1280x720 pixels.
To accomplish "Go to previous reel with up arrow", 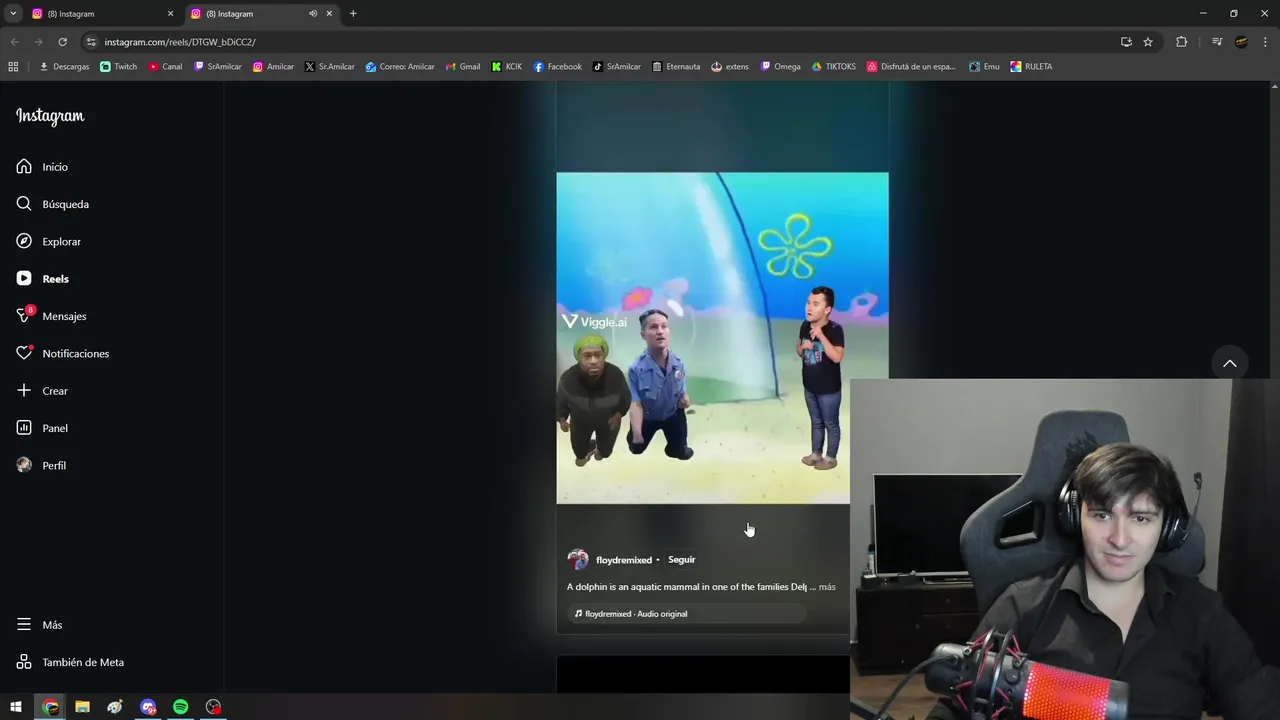I will [1230, 363].
